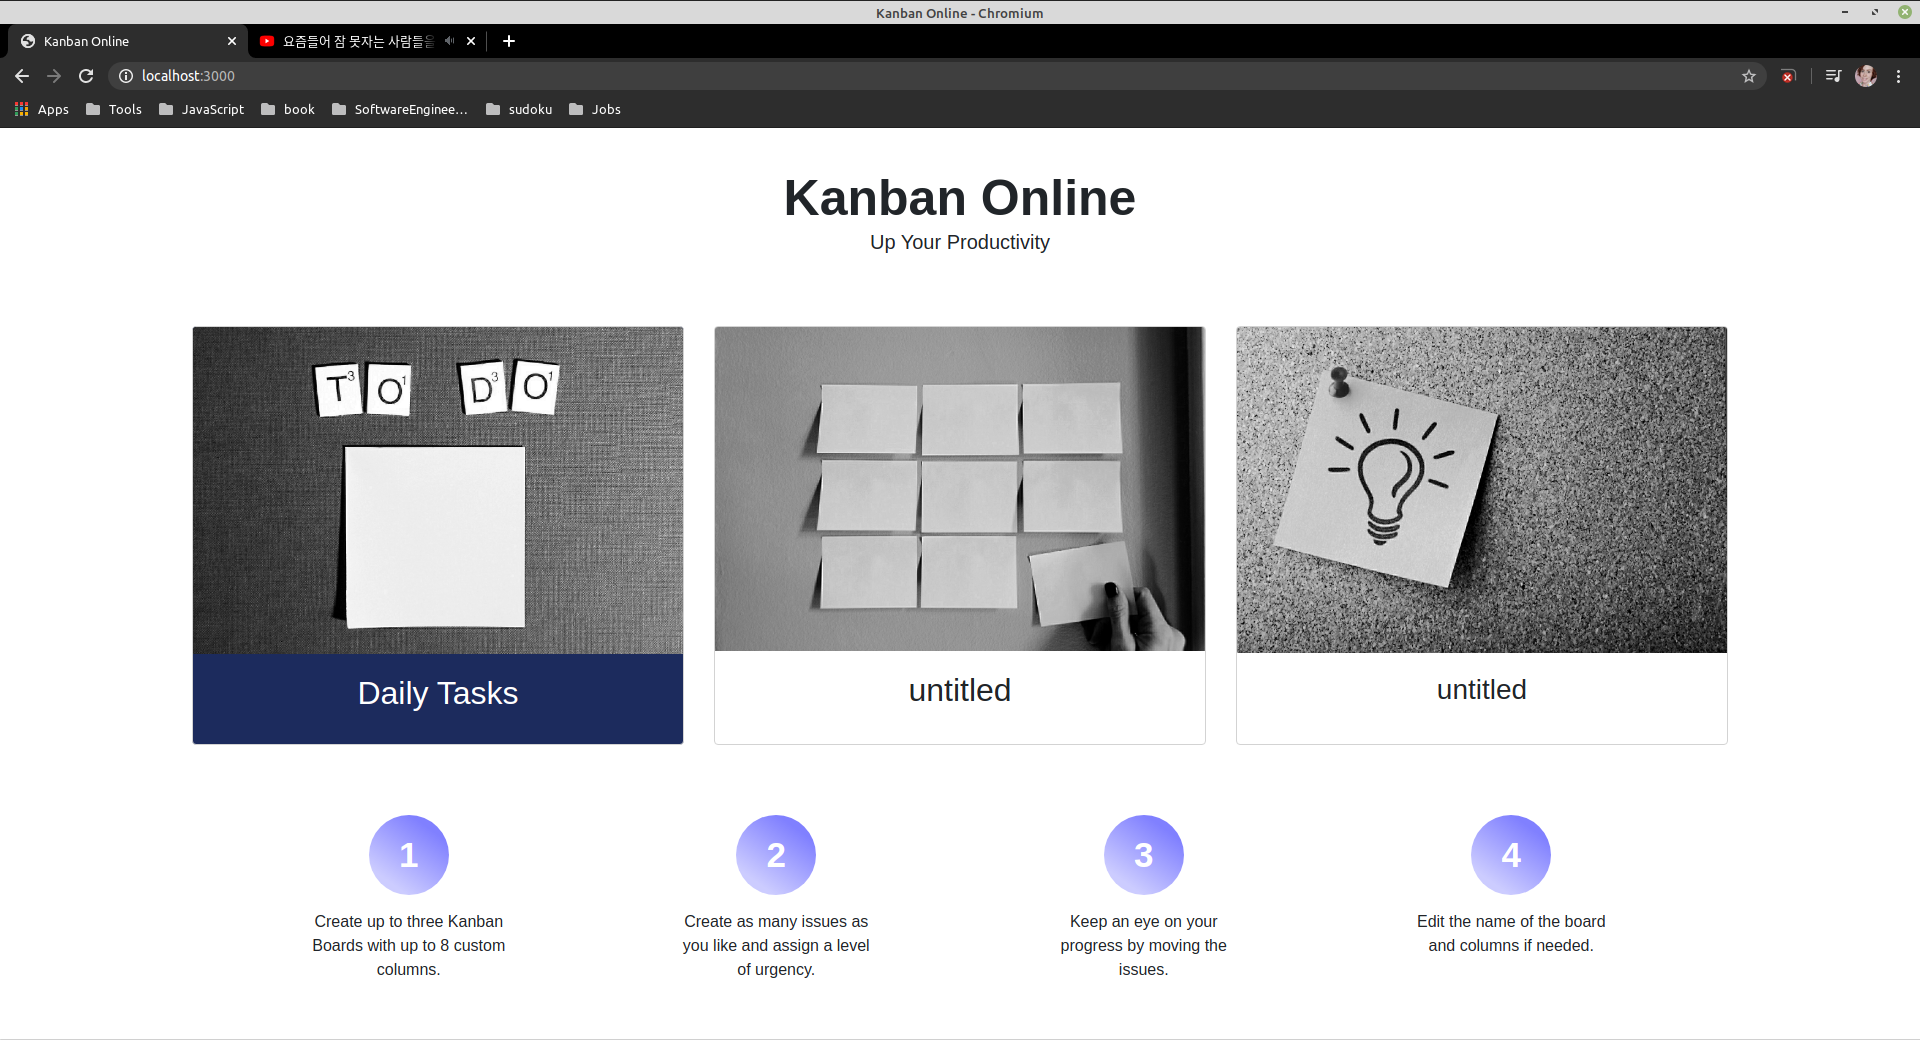Click the step 3 circle badge
Image resolution: width=1920 pixels, height=1040 pixels.
pos(1144,855)
